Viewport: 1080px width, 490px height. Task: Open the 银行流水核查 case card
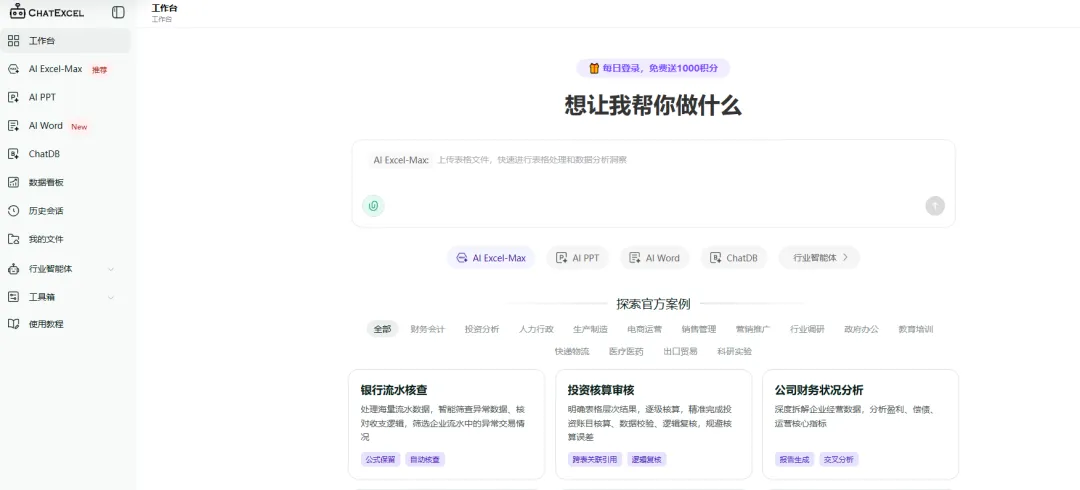coord(446,425)
